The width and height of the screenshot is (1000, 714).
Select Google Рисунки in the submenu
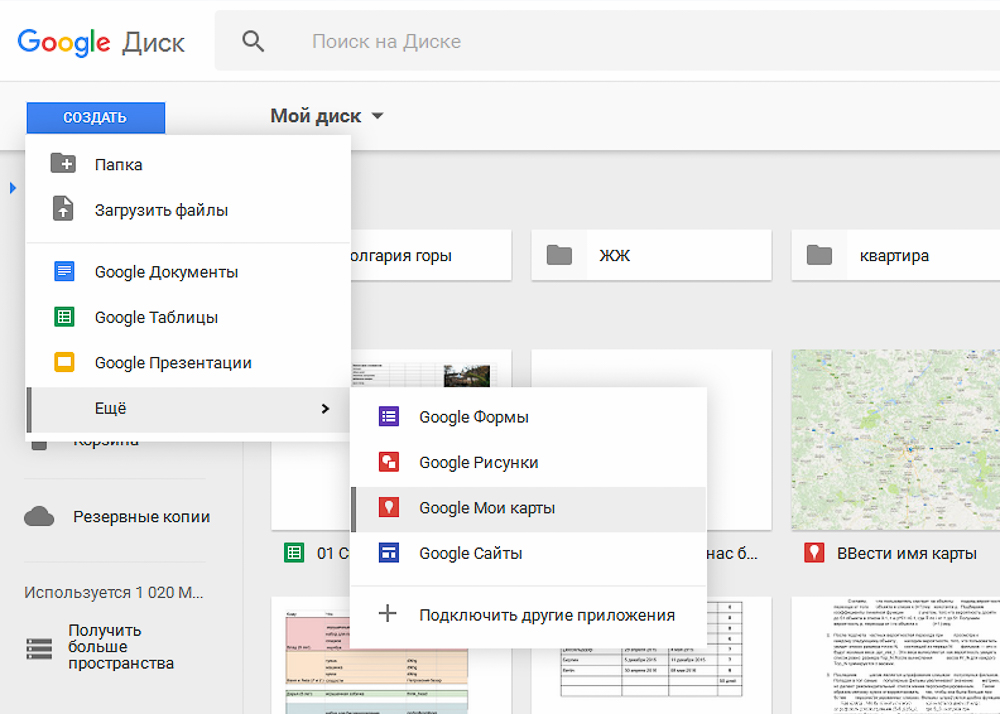[x=528, y=462]
